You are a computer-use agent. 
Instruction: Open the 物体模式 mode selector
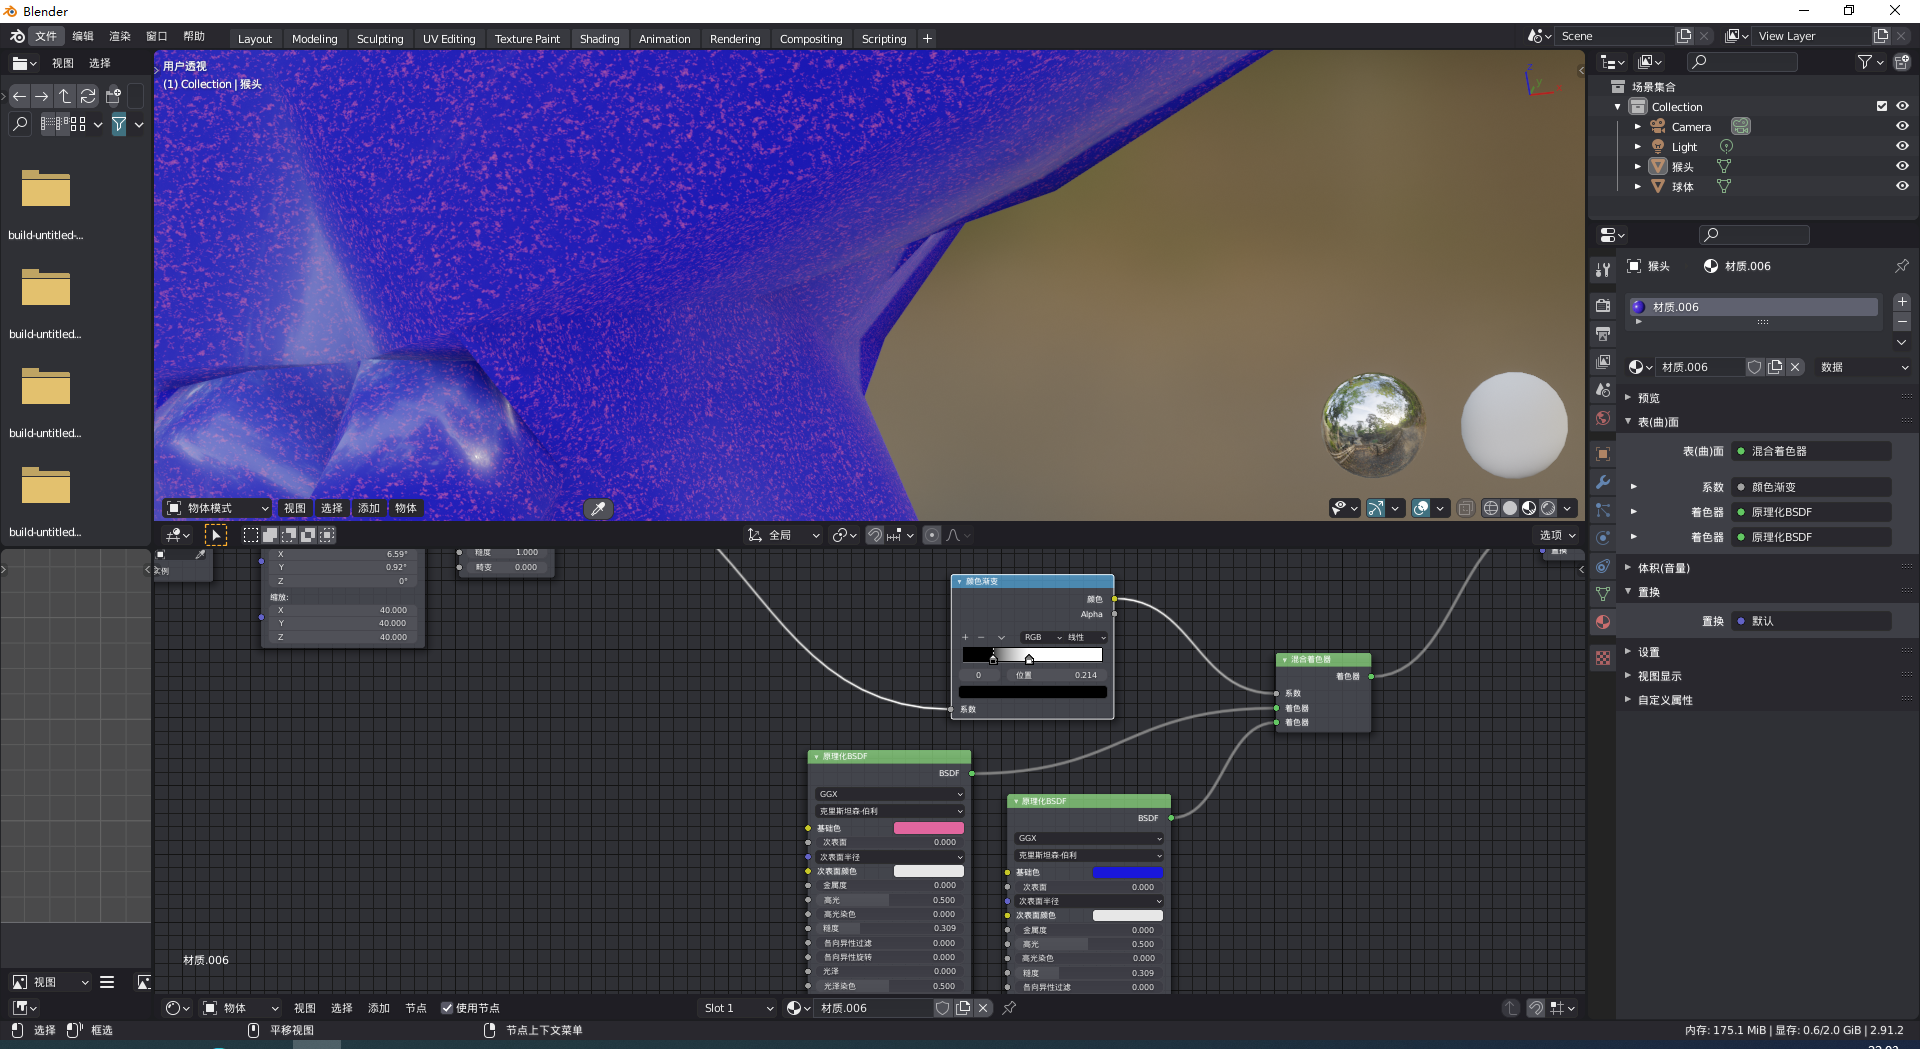(215, 508)
